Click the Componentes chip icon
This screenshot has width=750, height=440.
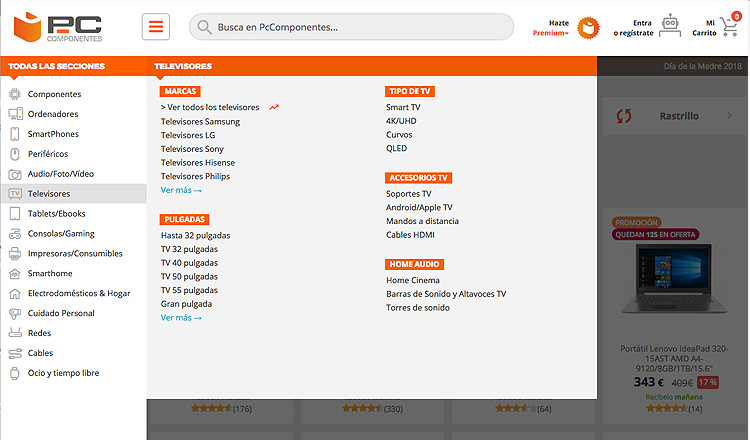(15, 94)
